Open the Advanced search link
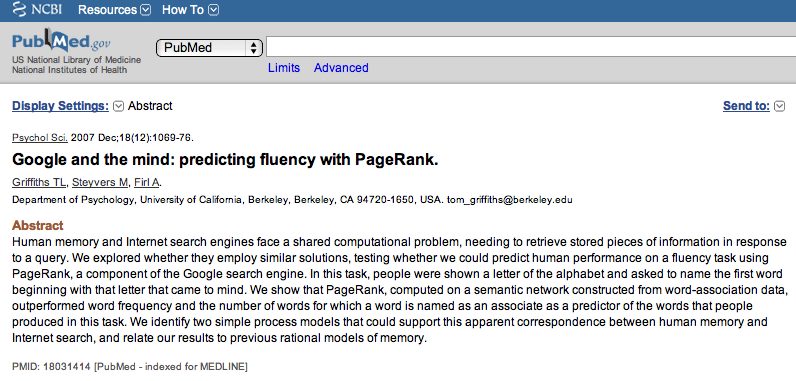Screen dimensions: 796x381 click(x=341, y=68)
